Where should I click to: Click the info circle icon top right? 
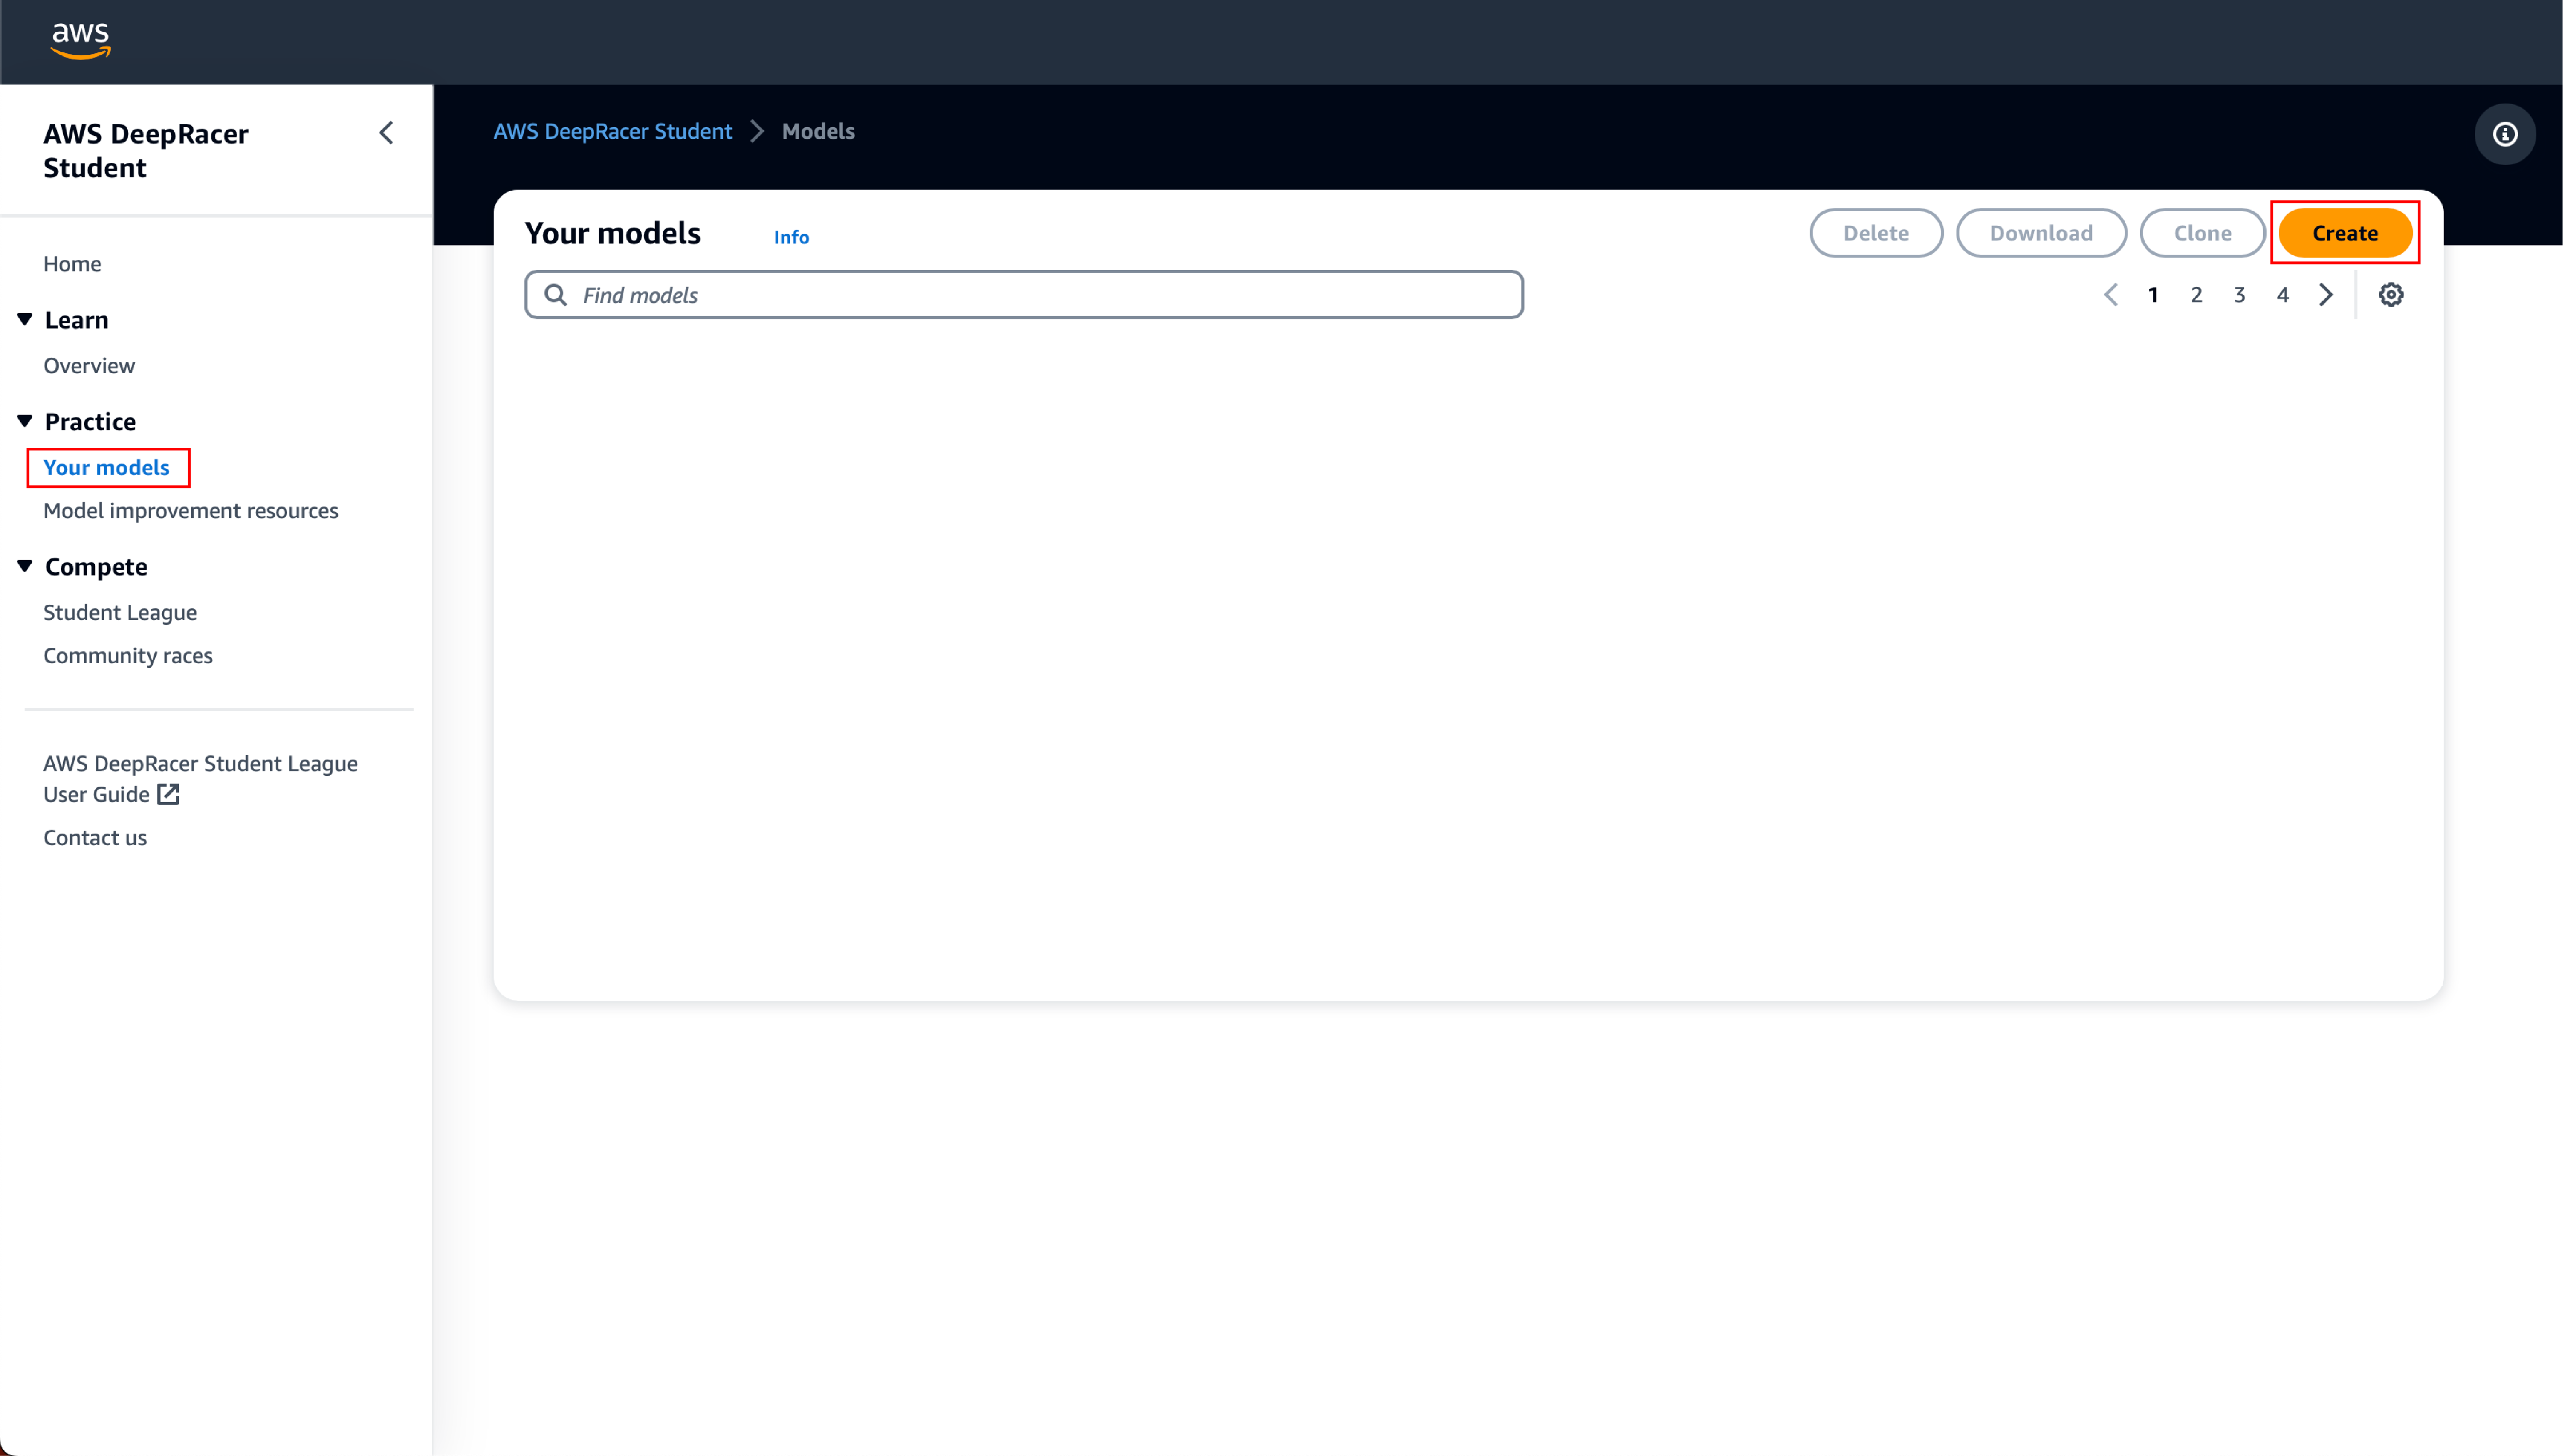(x=2504, y=133)
